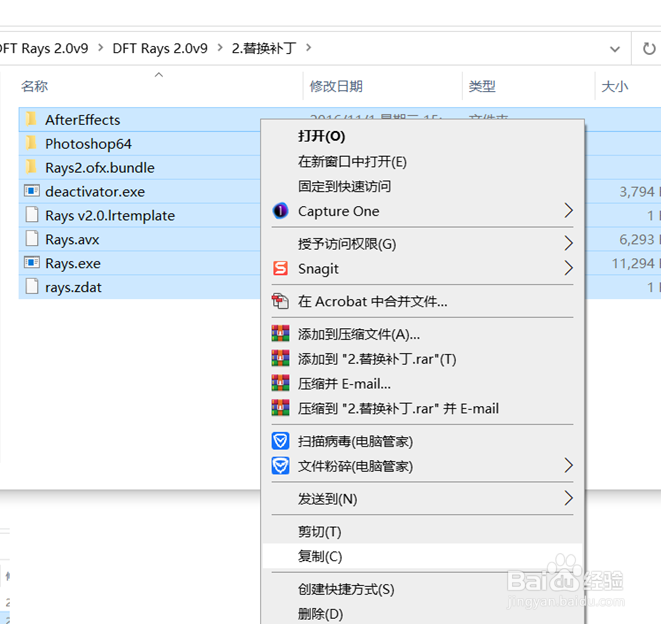Expand the Snagit submenu arrow
The image size is (661, 624).
[x=569, y=268]
